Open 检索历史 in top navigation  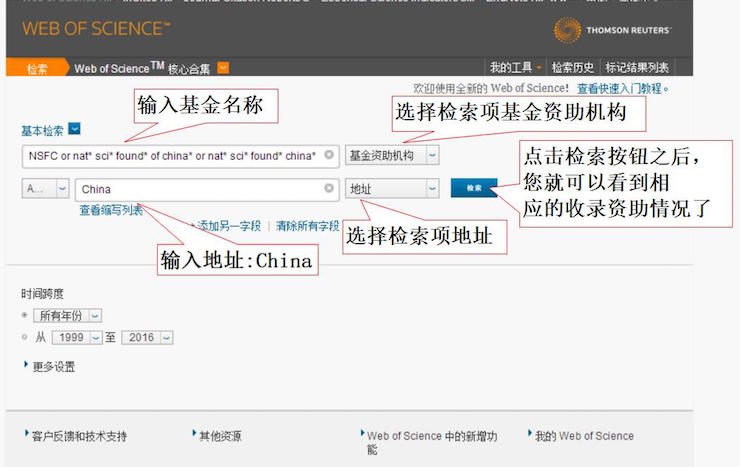(x=573, y=68)
